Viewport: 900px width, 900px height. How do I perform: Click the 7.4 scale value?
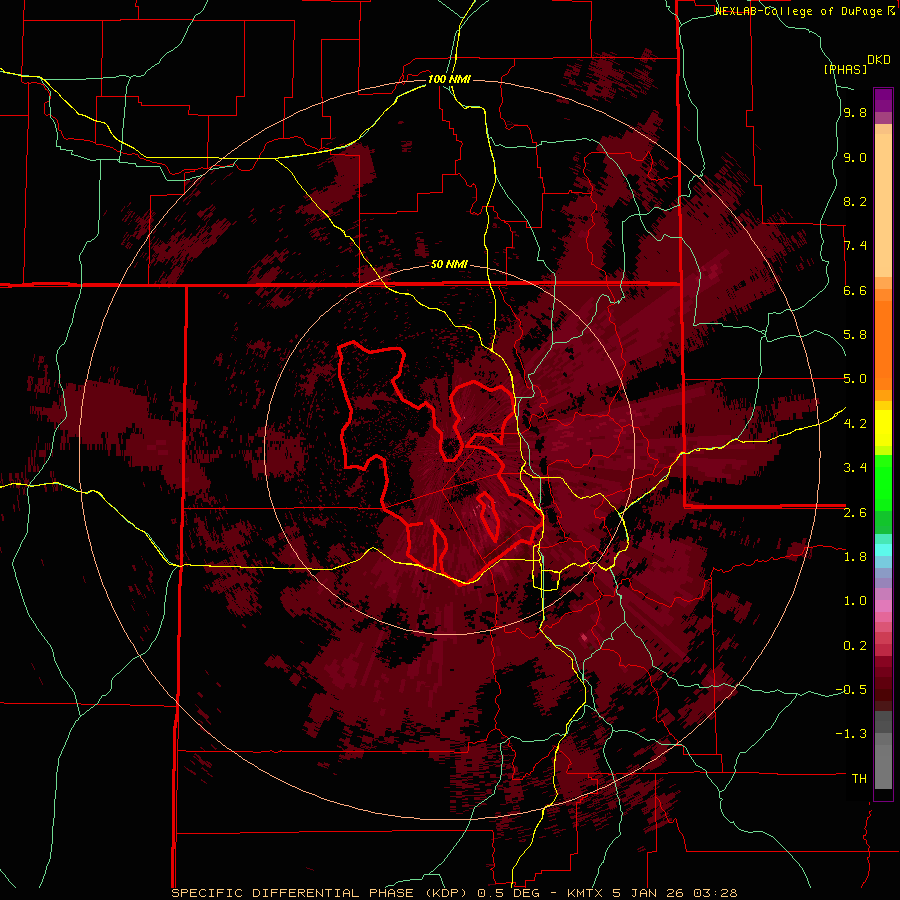point(855,246)
